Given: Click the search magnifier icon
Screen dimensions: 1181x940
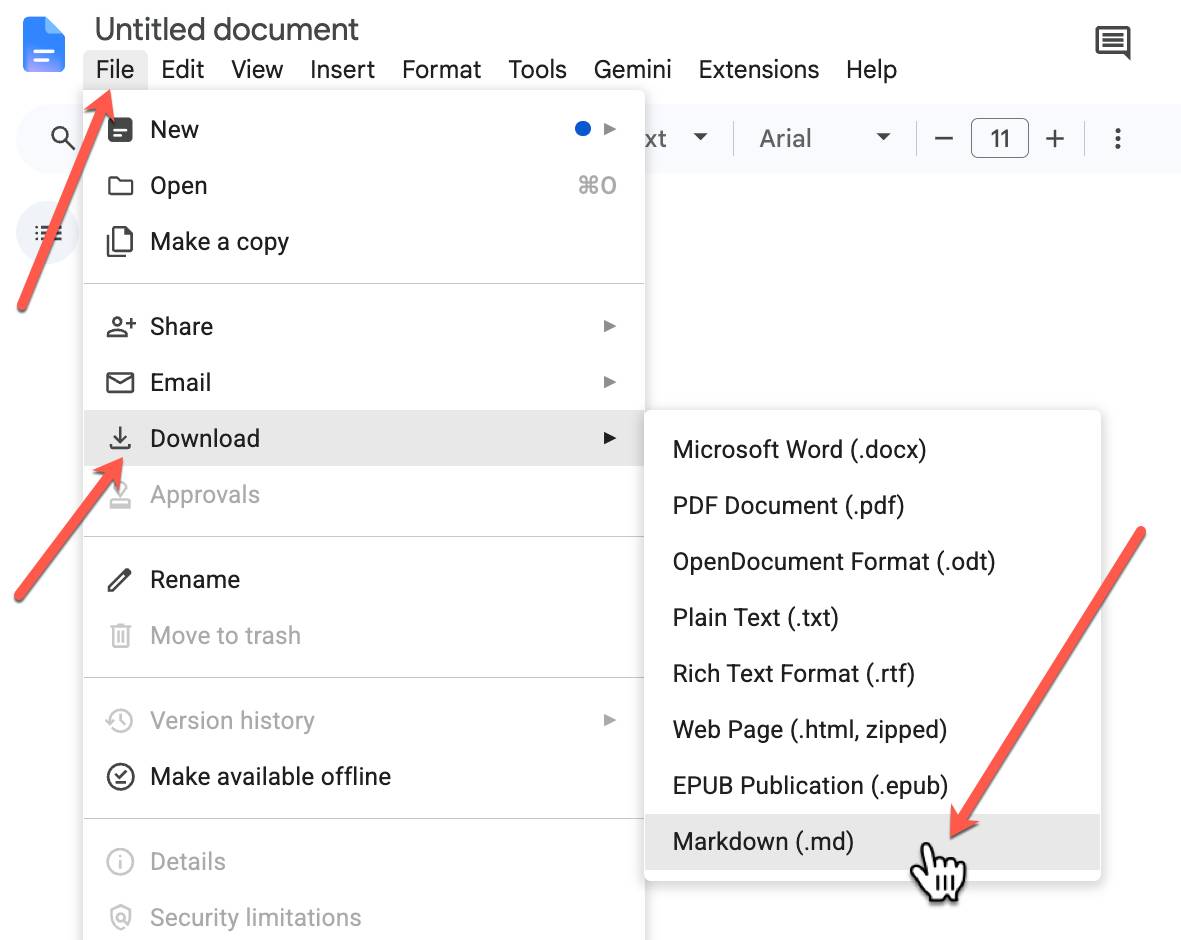Looking at the screenshot, I should [63, 138].
